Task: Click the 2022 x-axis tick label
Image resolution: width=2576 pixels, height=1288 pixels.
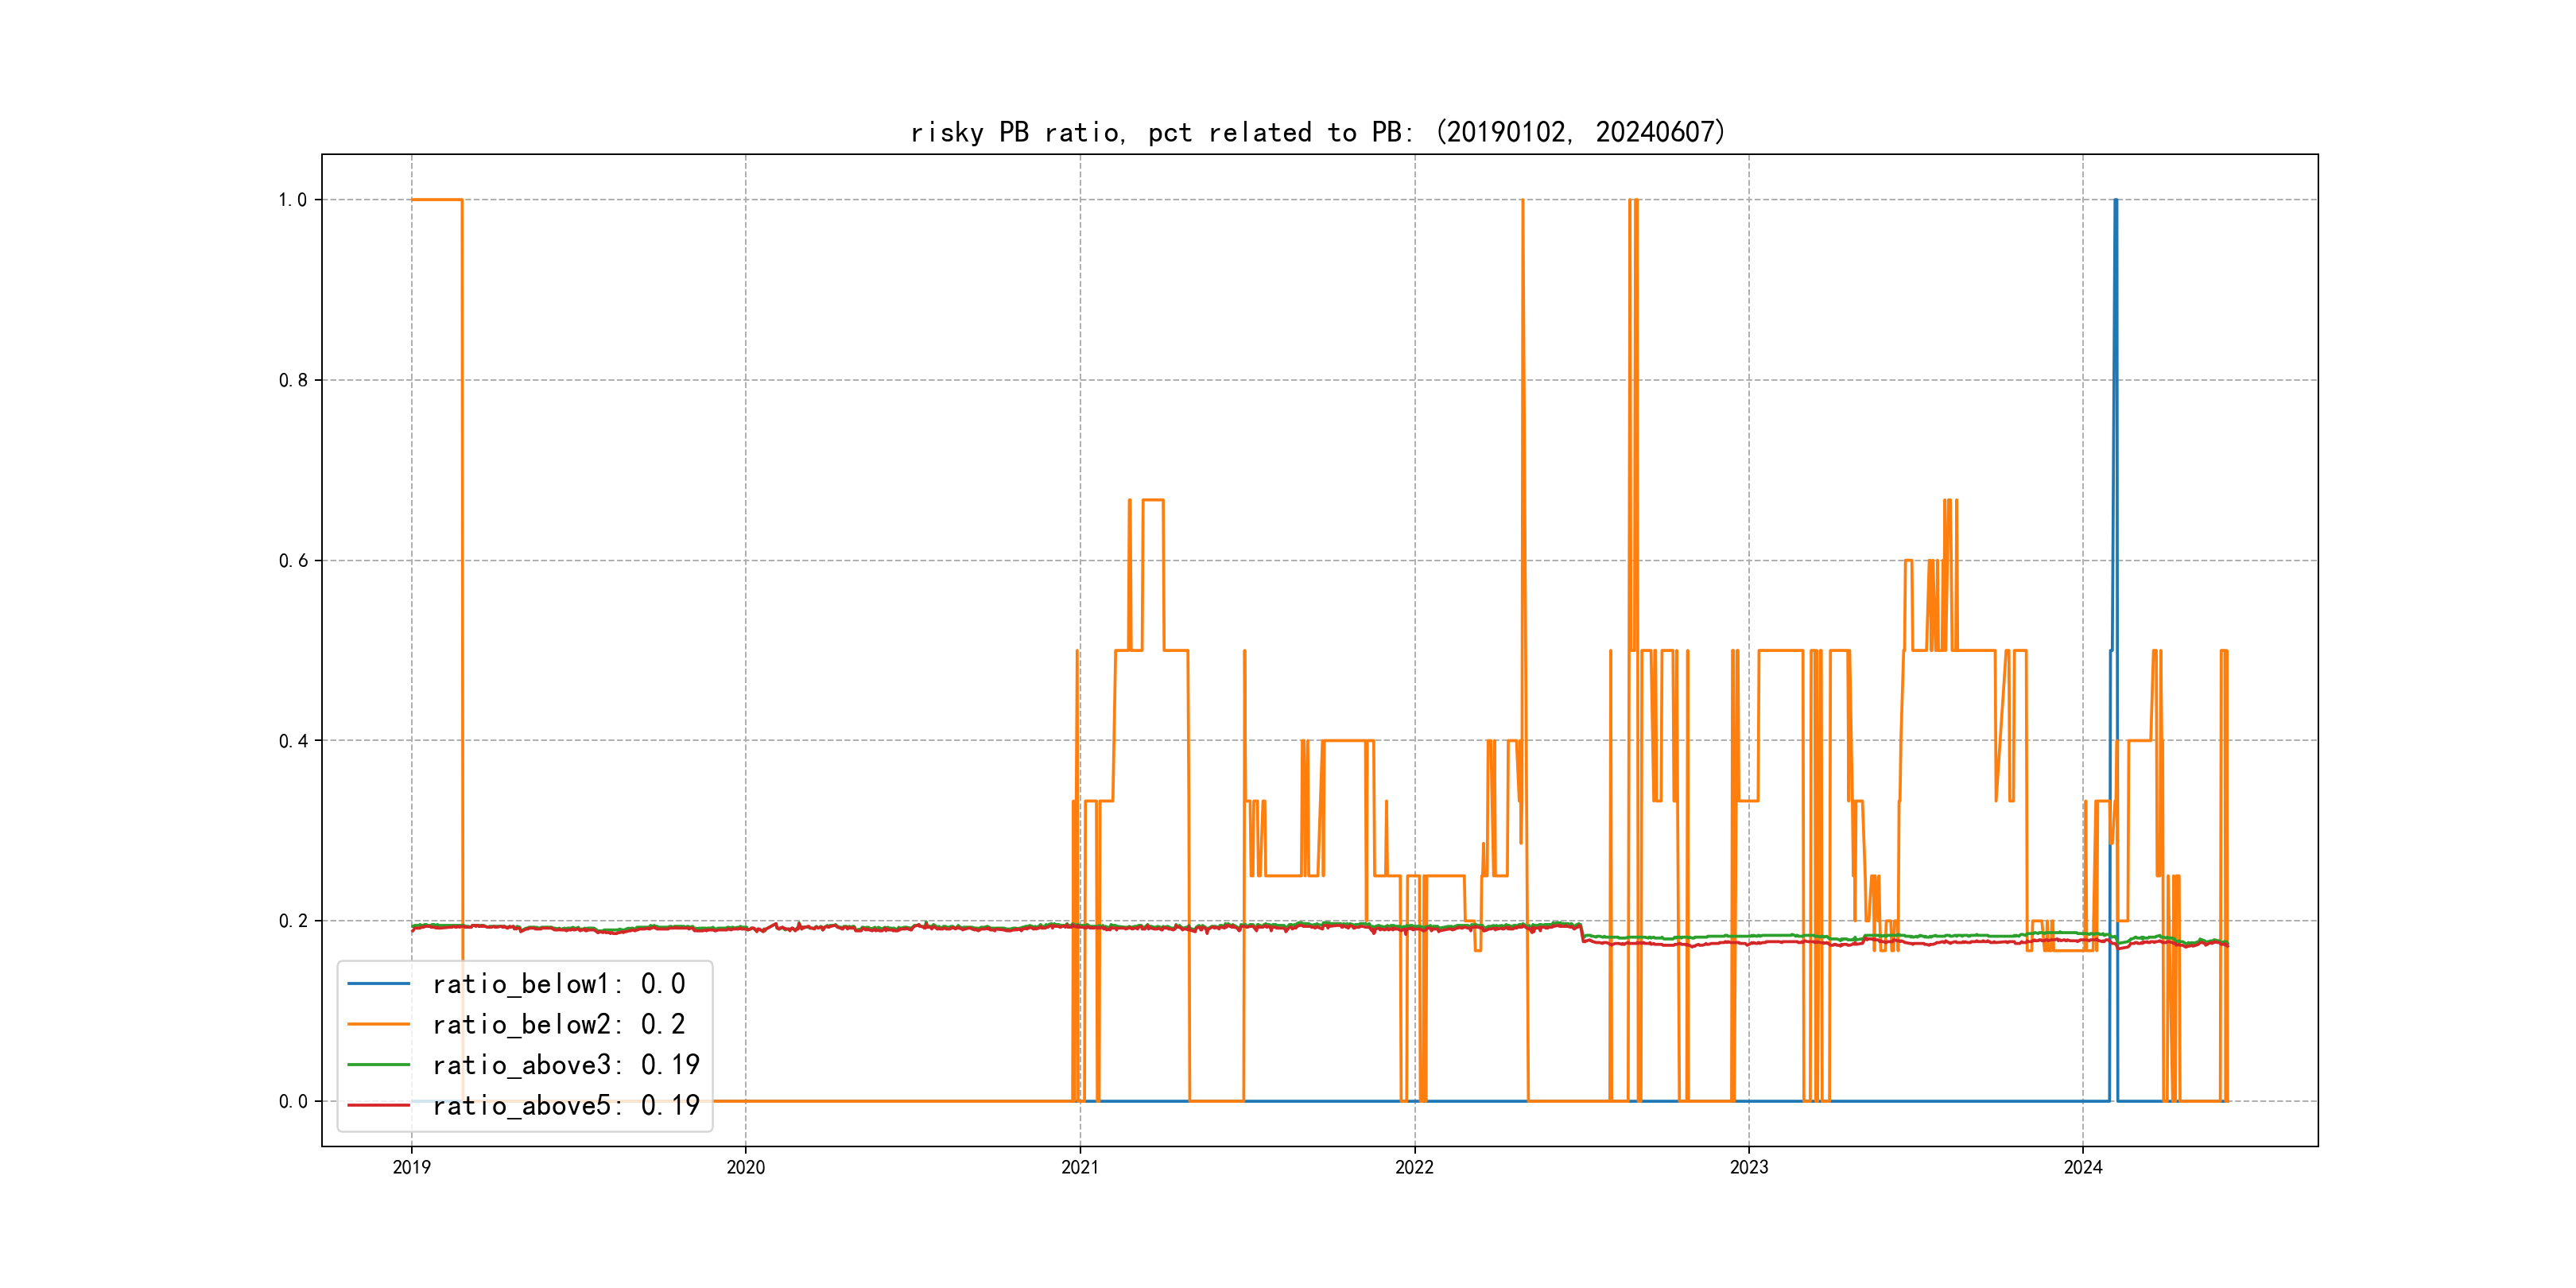Action: [1414, 1167]
